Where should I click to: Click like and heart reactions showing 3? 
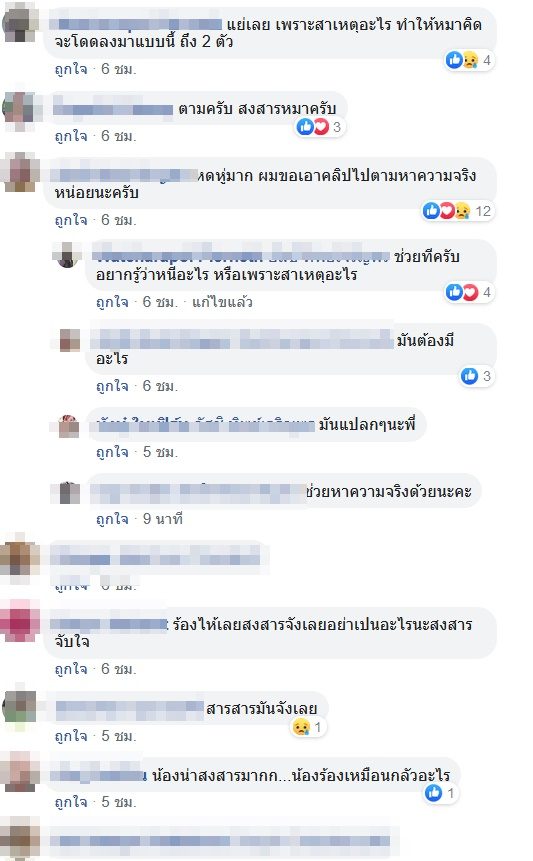tap(320, 127)
